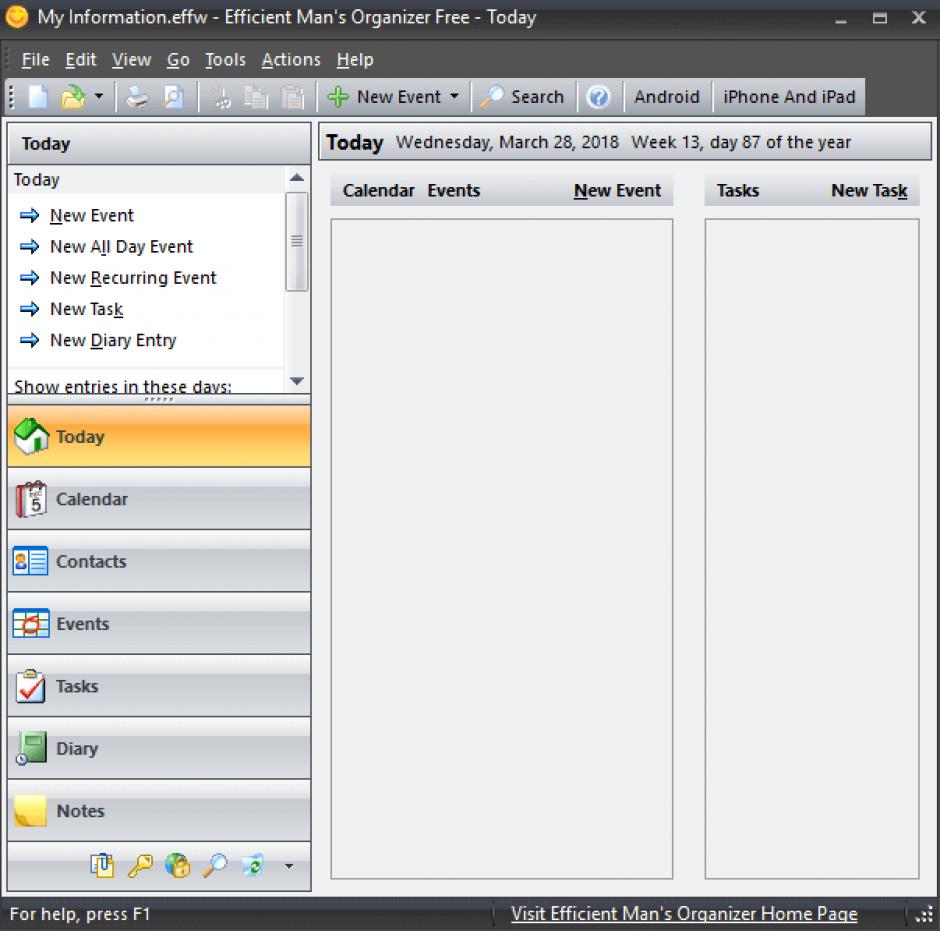
Task: Click the New file toolbar icon
Action: 38,97
